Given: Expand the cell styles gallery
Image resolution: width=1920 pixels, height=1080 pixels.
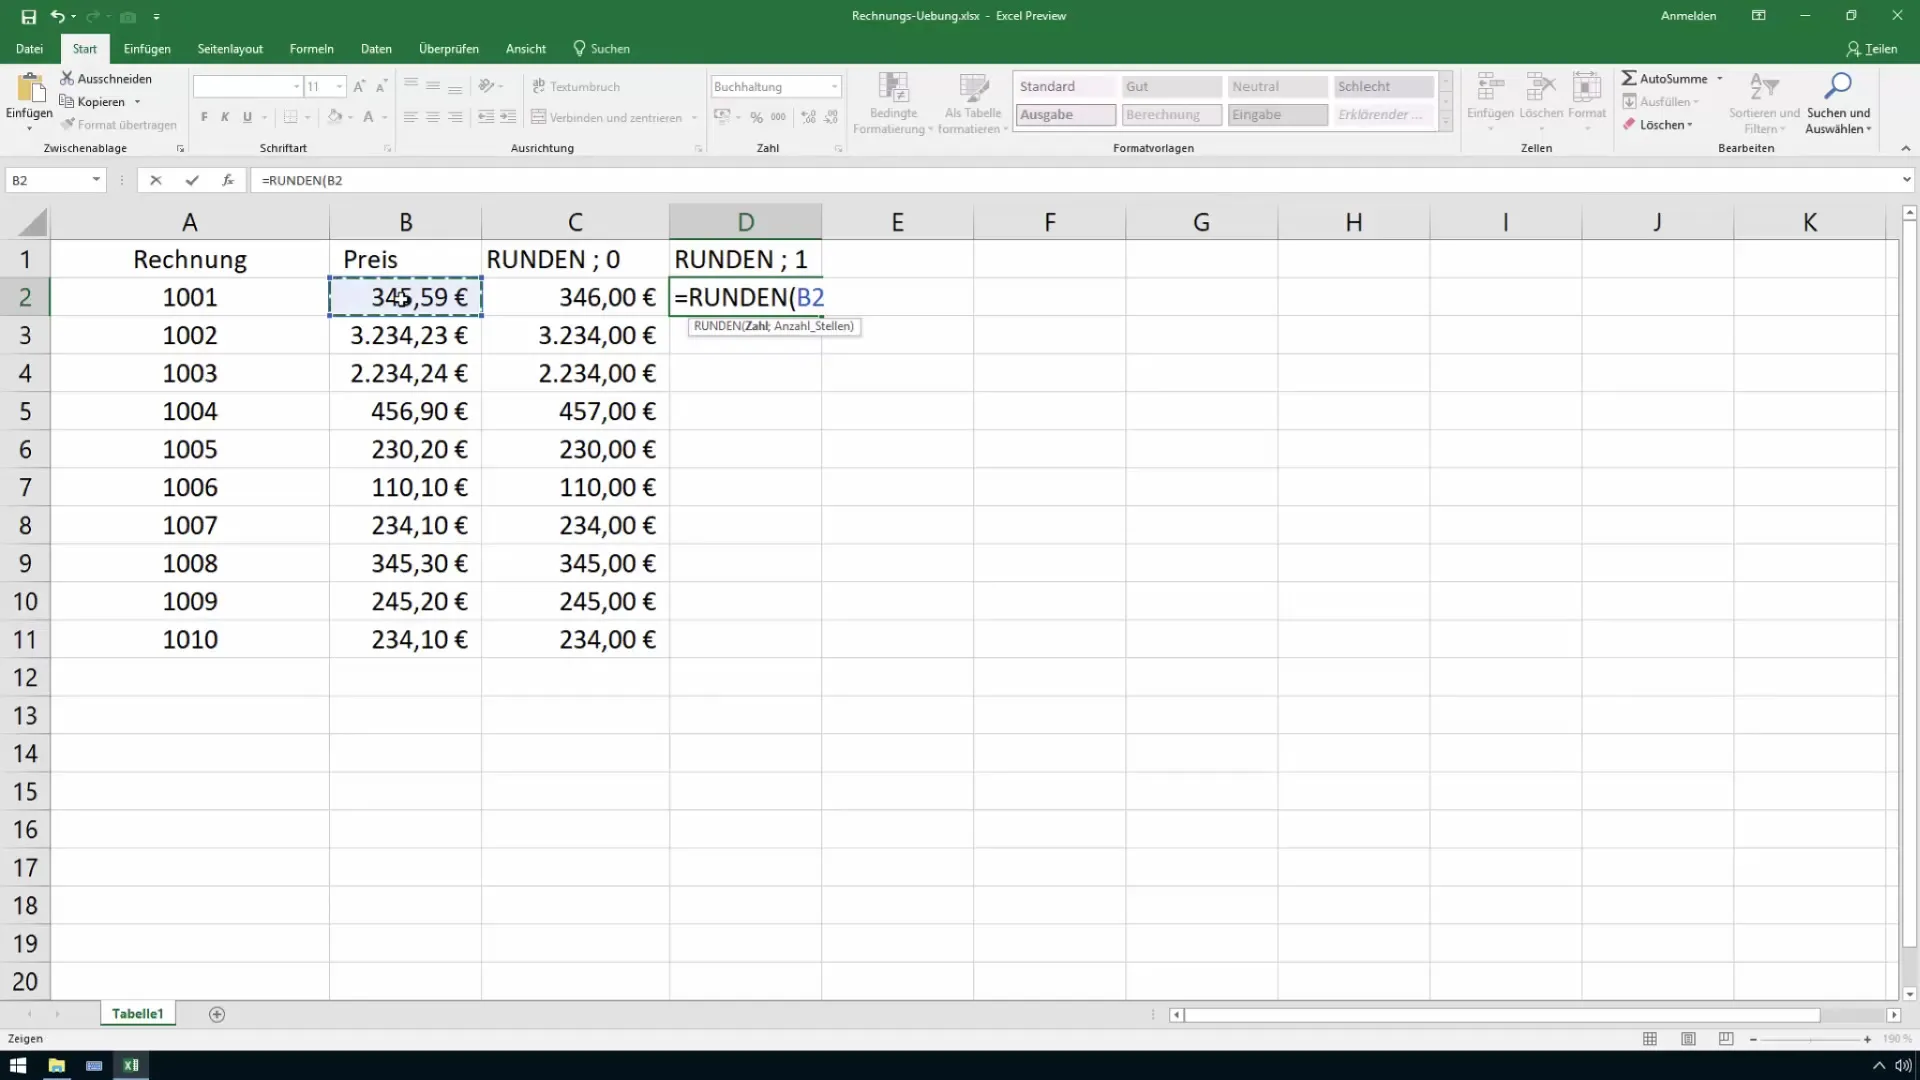Looking at the screenshot, I should click(1445, 122).
